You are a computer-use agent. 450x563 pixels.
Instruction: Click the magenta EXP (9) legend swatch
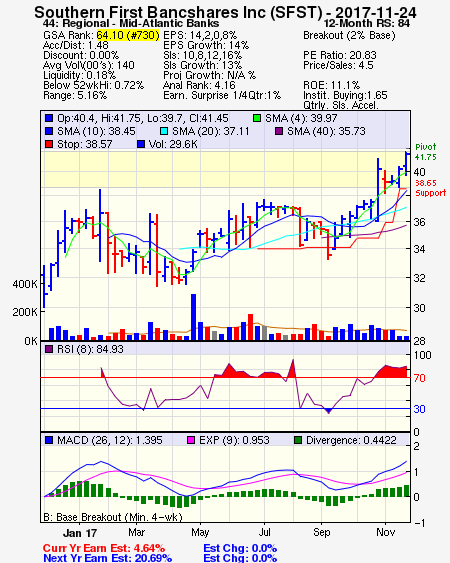(191, 440)
